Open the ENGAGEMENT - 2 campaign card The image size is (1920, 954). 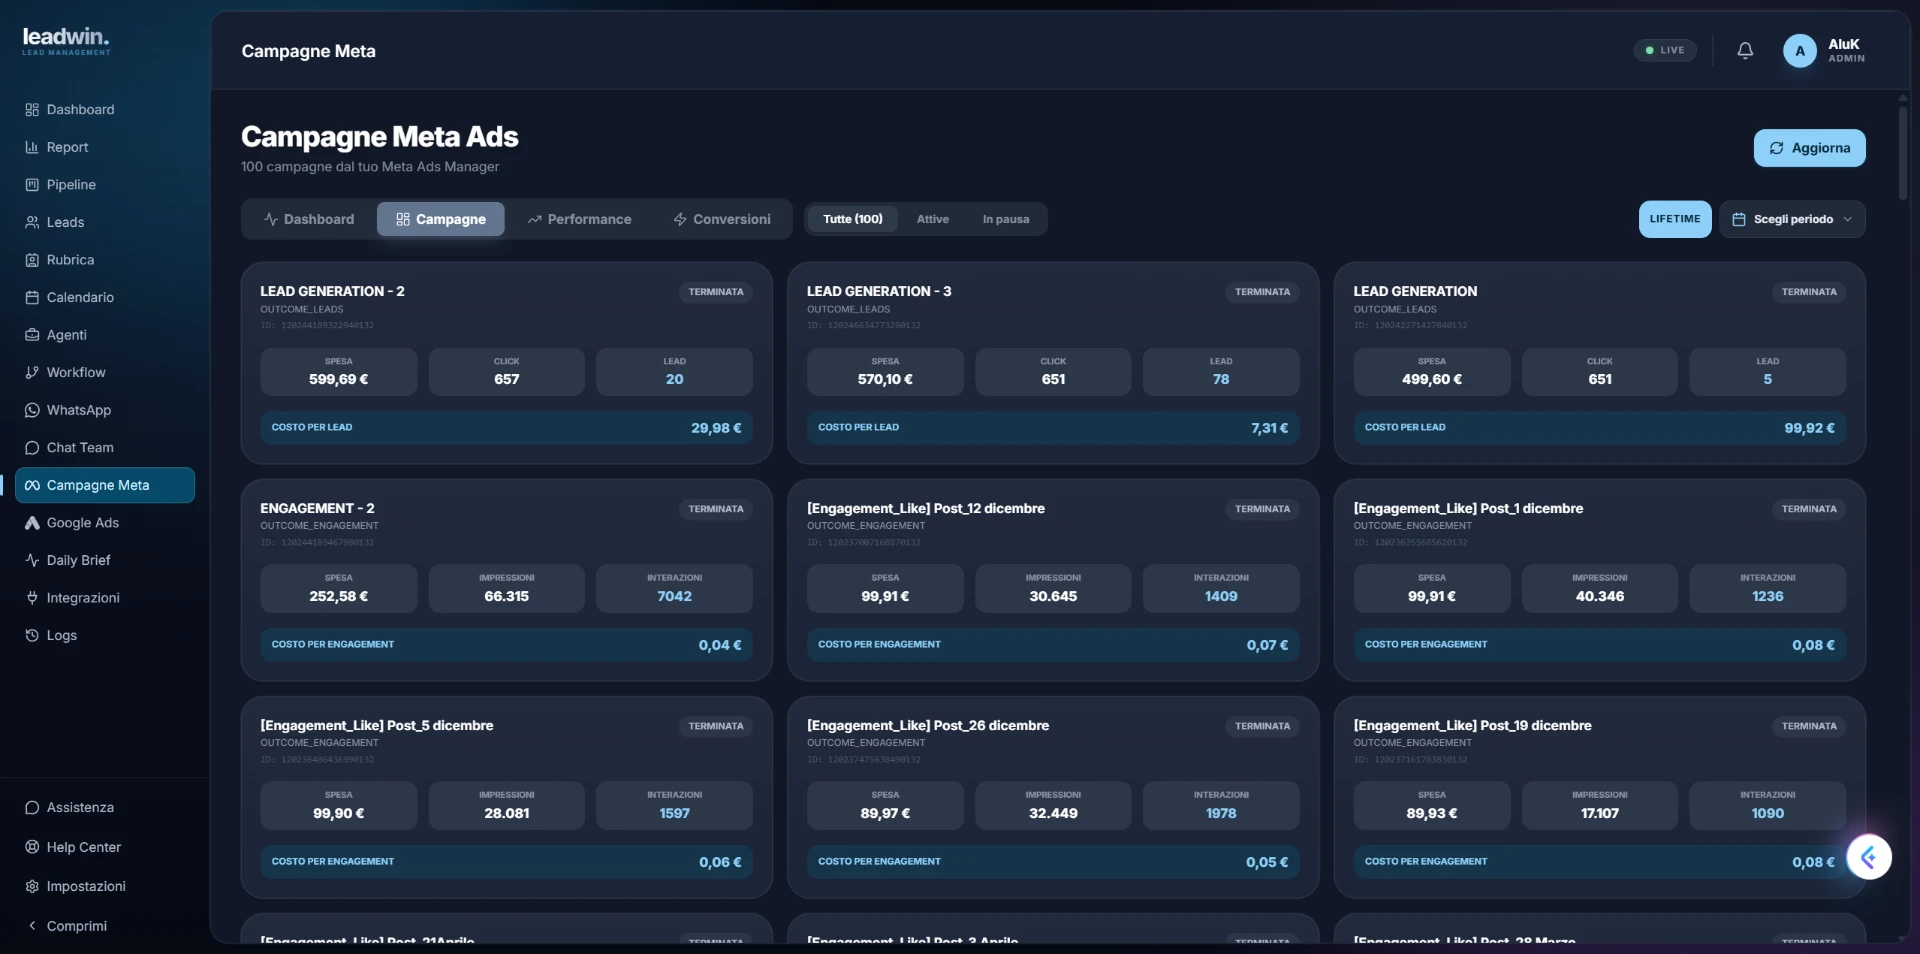[507, 580]
